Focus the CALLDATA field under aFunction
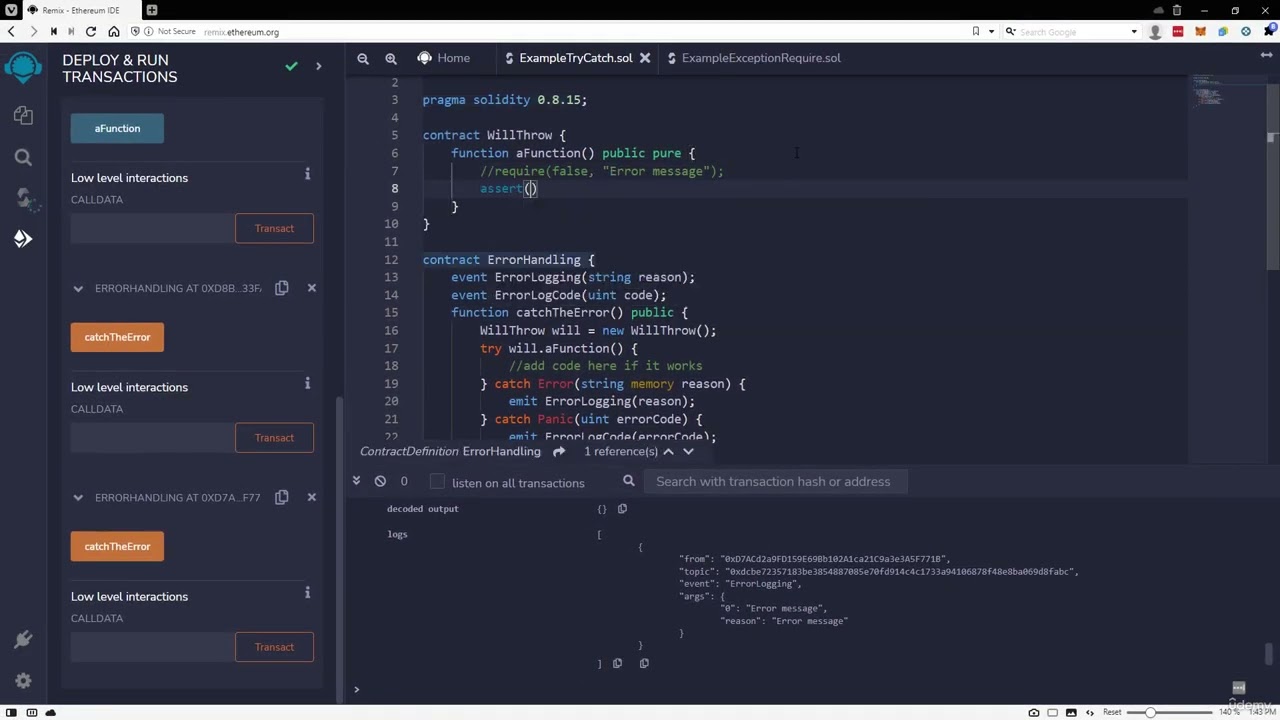 pos(152,228)
